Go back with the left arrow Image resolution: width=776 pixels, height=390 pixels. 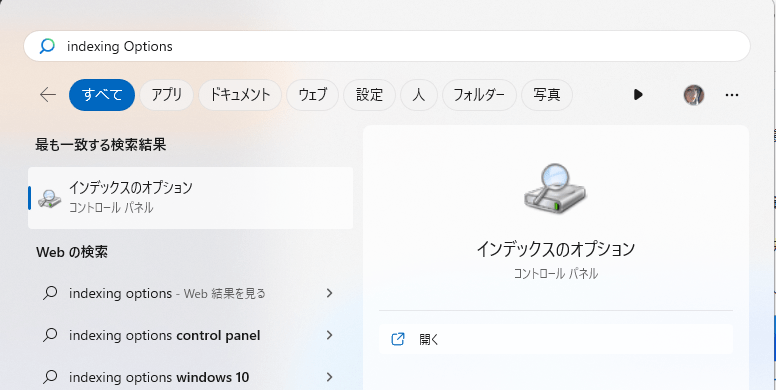[48, 95]
